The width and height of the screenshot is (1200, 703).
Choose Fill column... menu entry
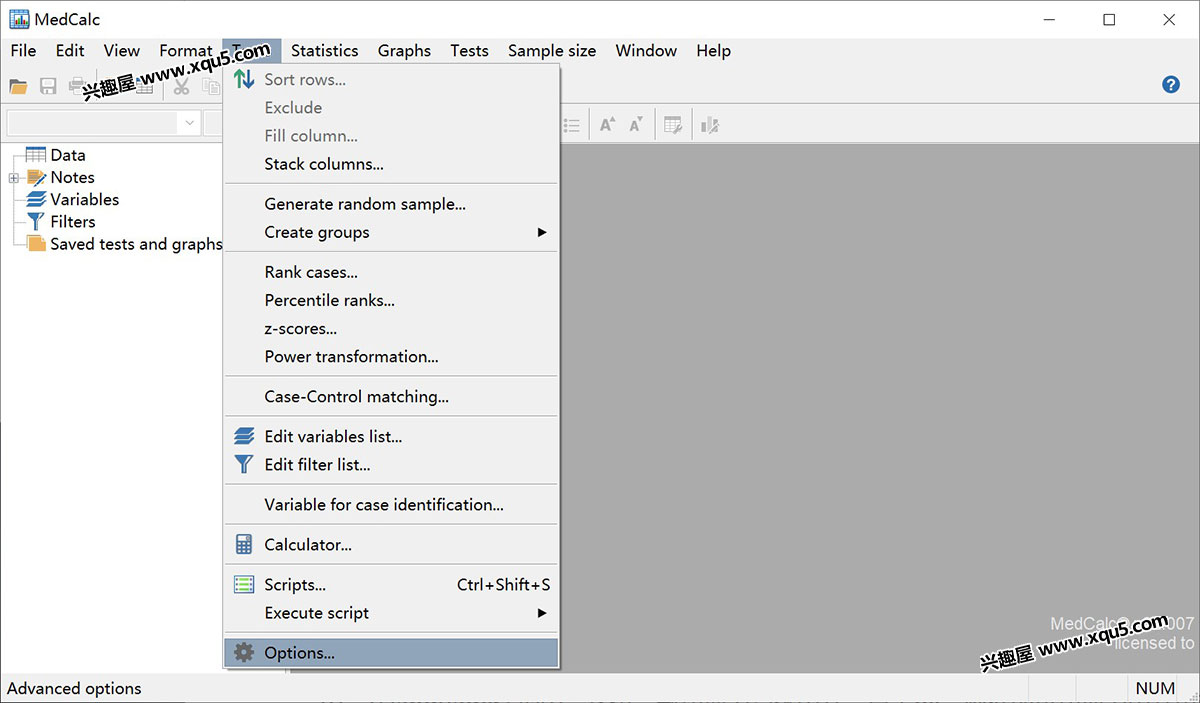coord(391,136)
